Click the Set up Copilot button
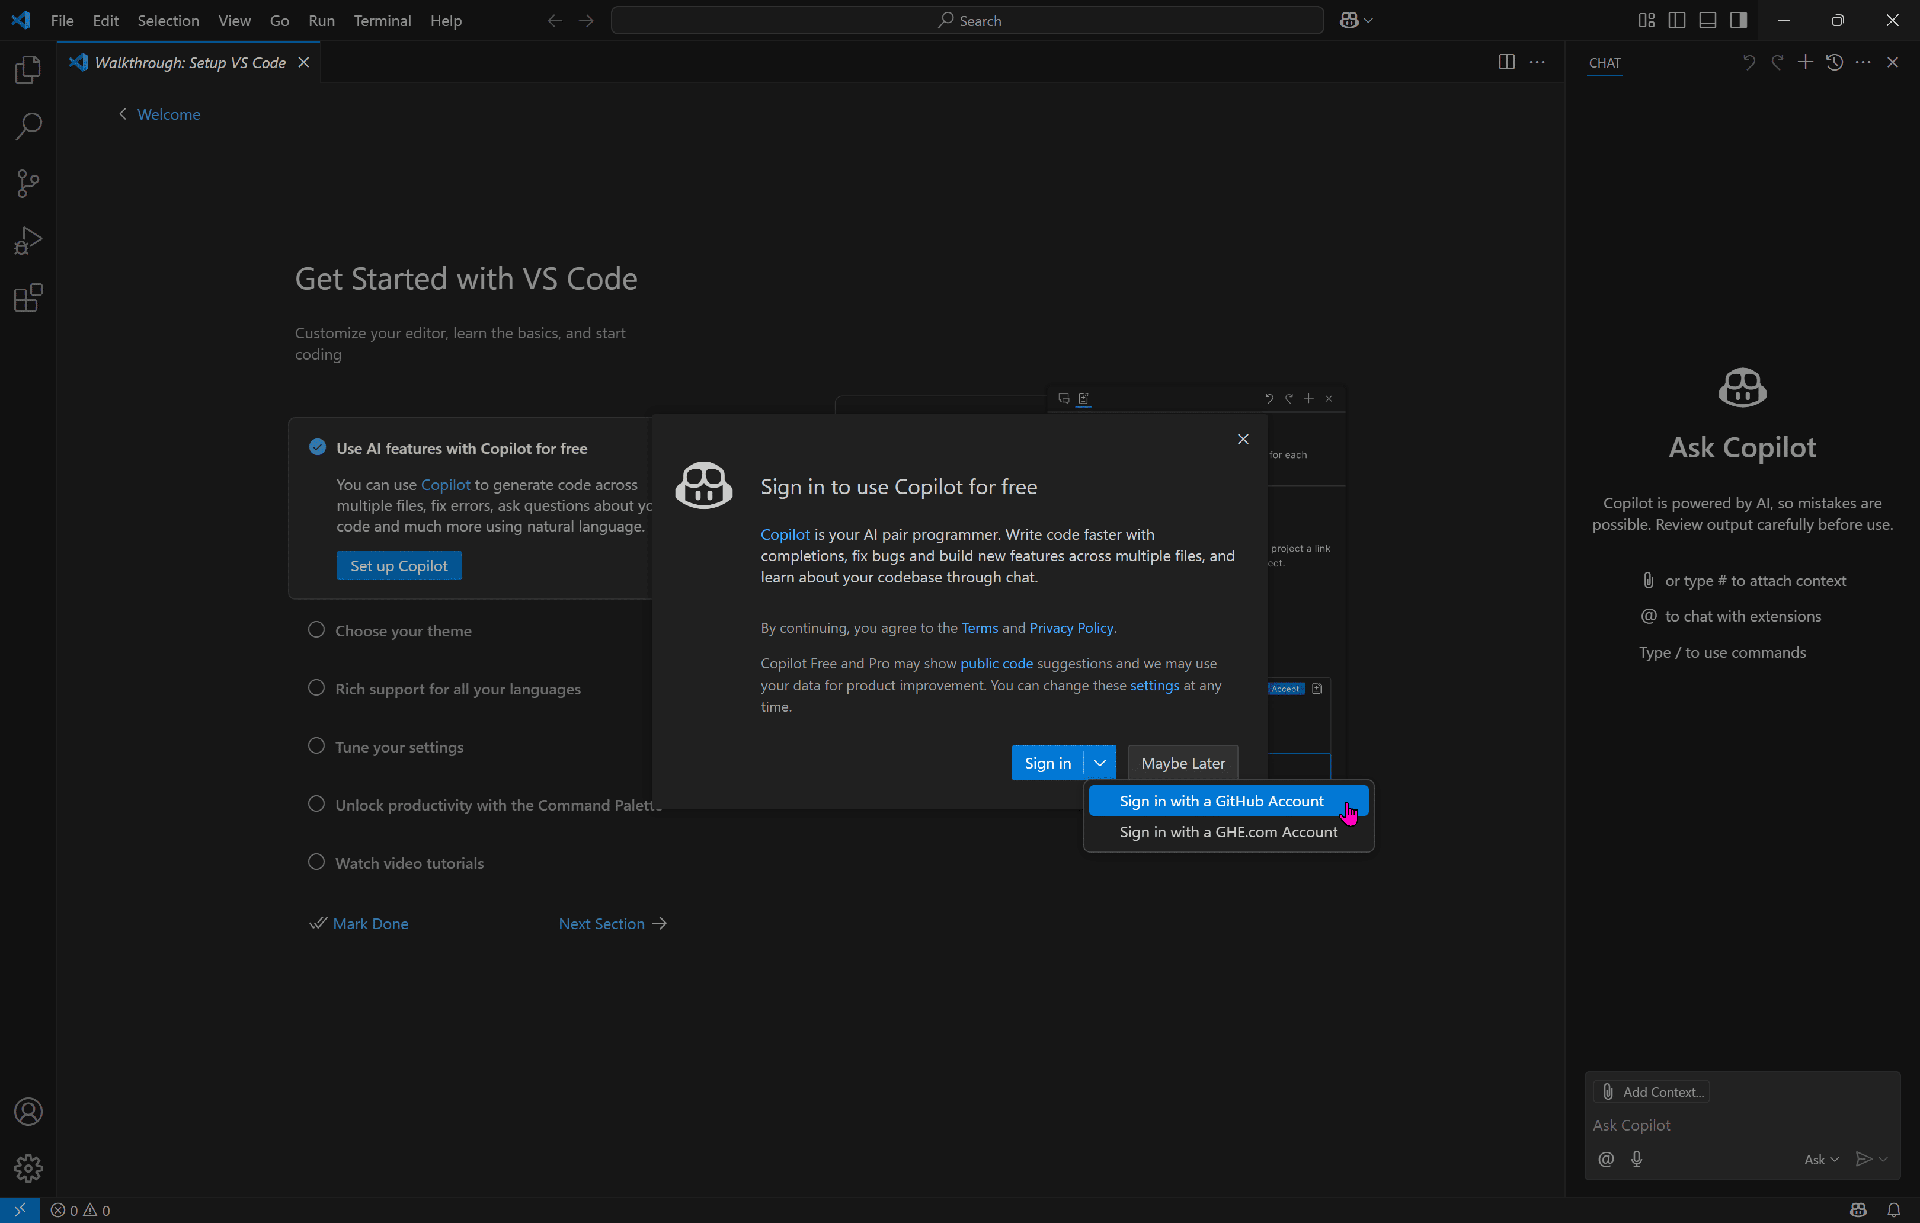The image size is (1920, 1223). pos(399,566)
